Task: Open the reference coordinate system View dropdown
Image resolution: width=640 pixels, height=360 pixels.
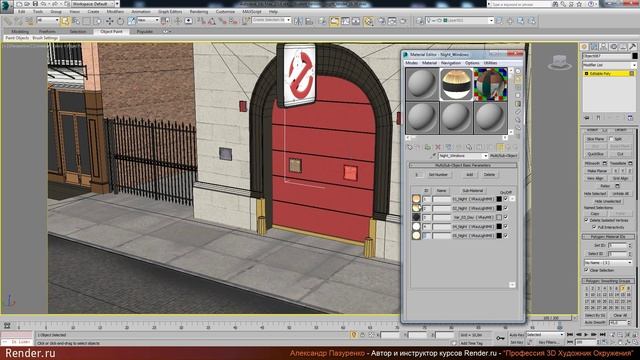Action: click(x=148, y=20)
